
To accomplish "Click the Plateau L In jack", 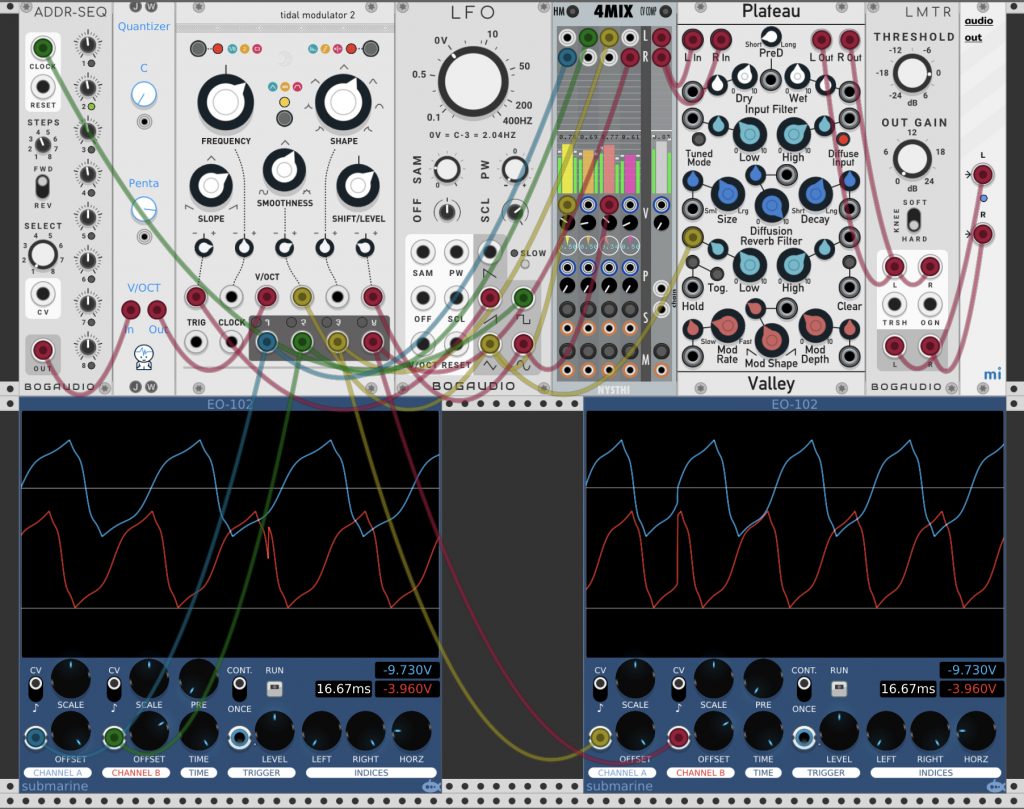I will (x=692, y=39).
